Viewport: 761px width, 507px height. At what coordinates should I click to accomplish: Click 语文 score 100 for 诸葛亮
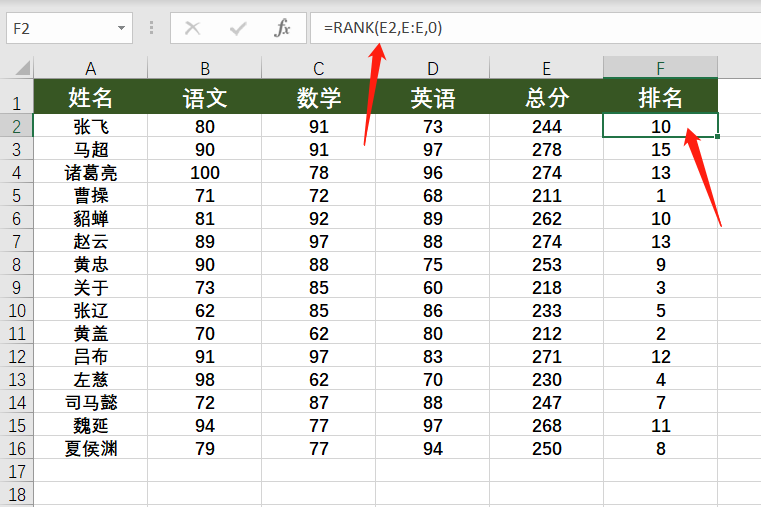tap(204, 172)
